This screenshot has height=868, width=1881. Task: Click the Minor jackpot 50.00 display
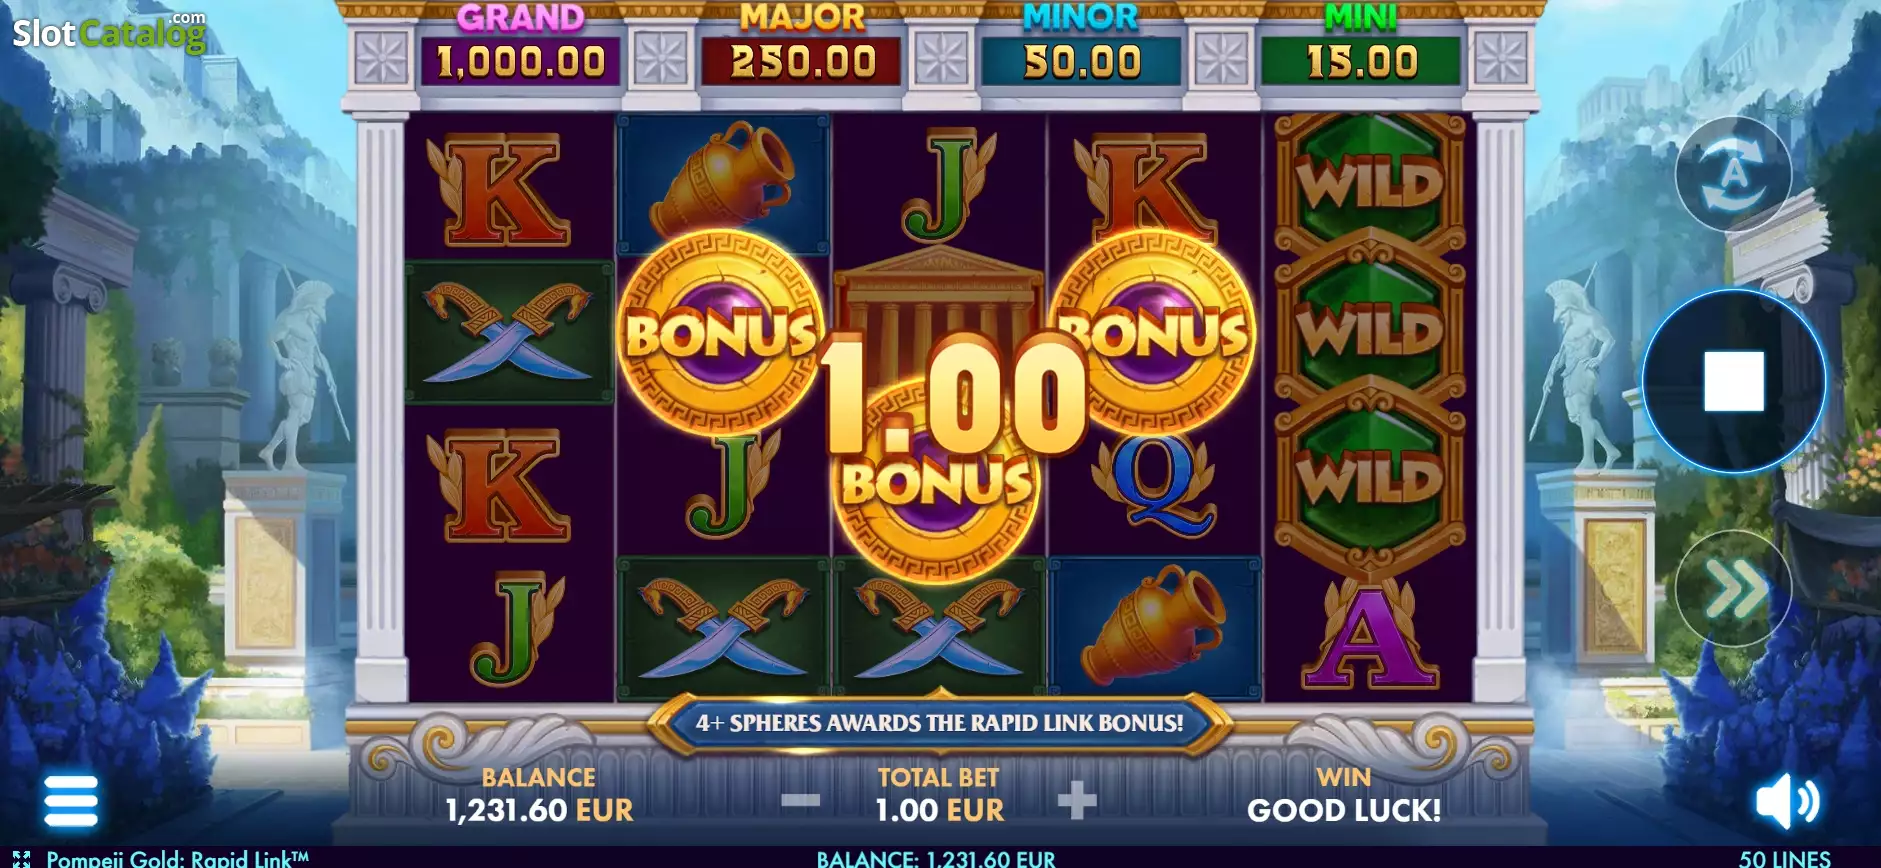(1082, 61)
